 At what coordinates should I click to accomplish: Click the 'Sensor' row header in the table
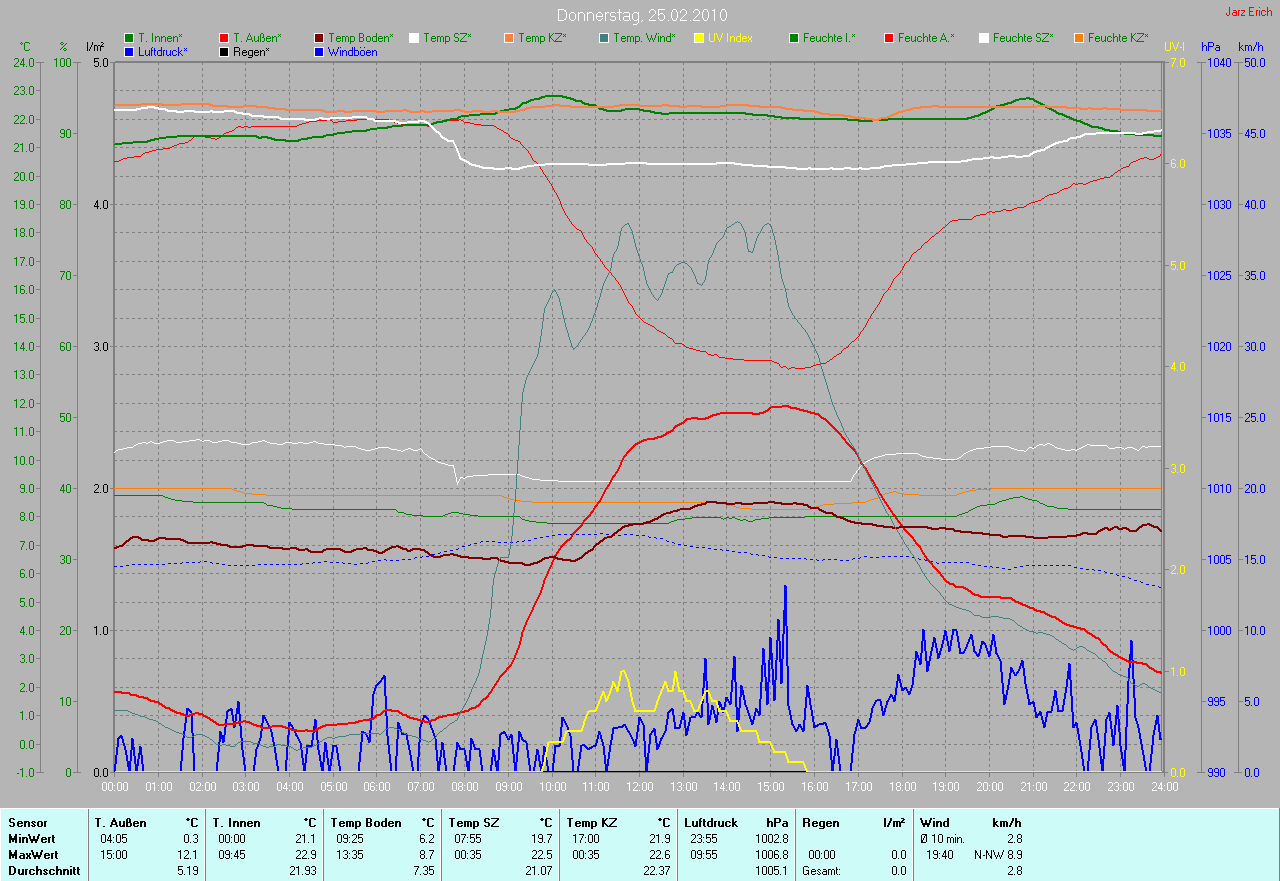[27, 823]
